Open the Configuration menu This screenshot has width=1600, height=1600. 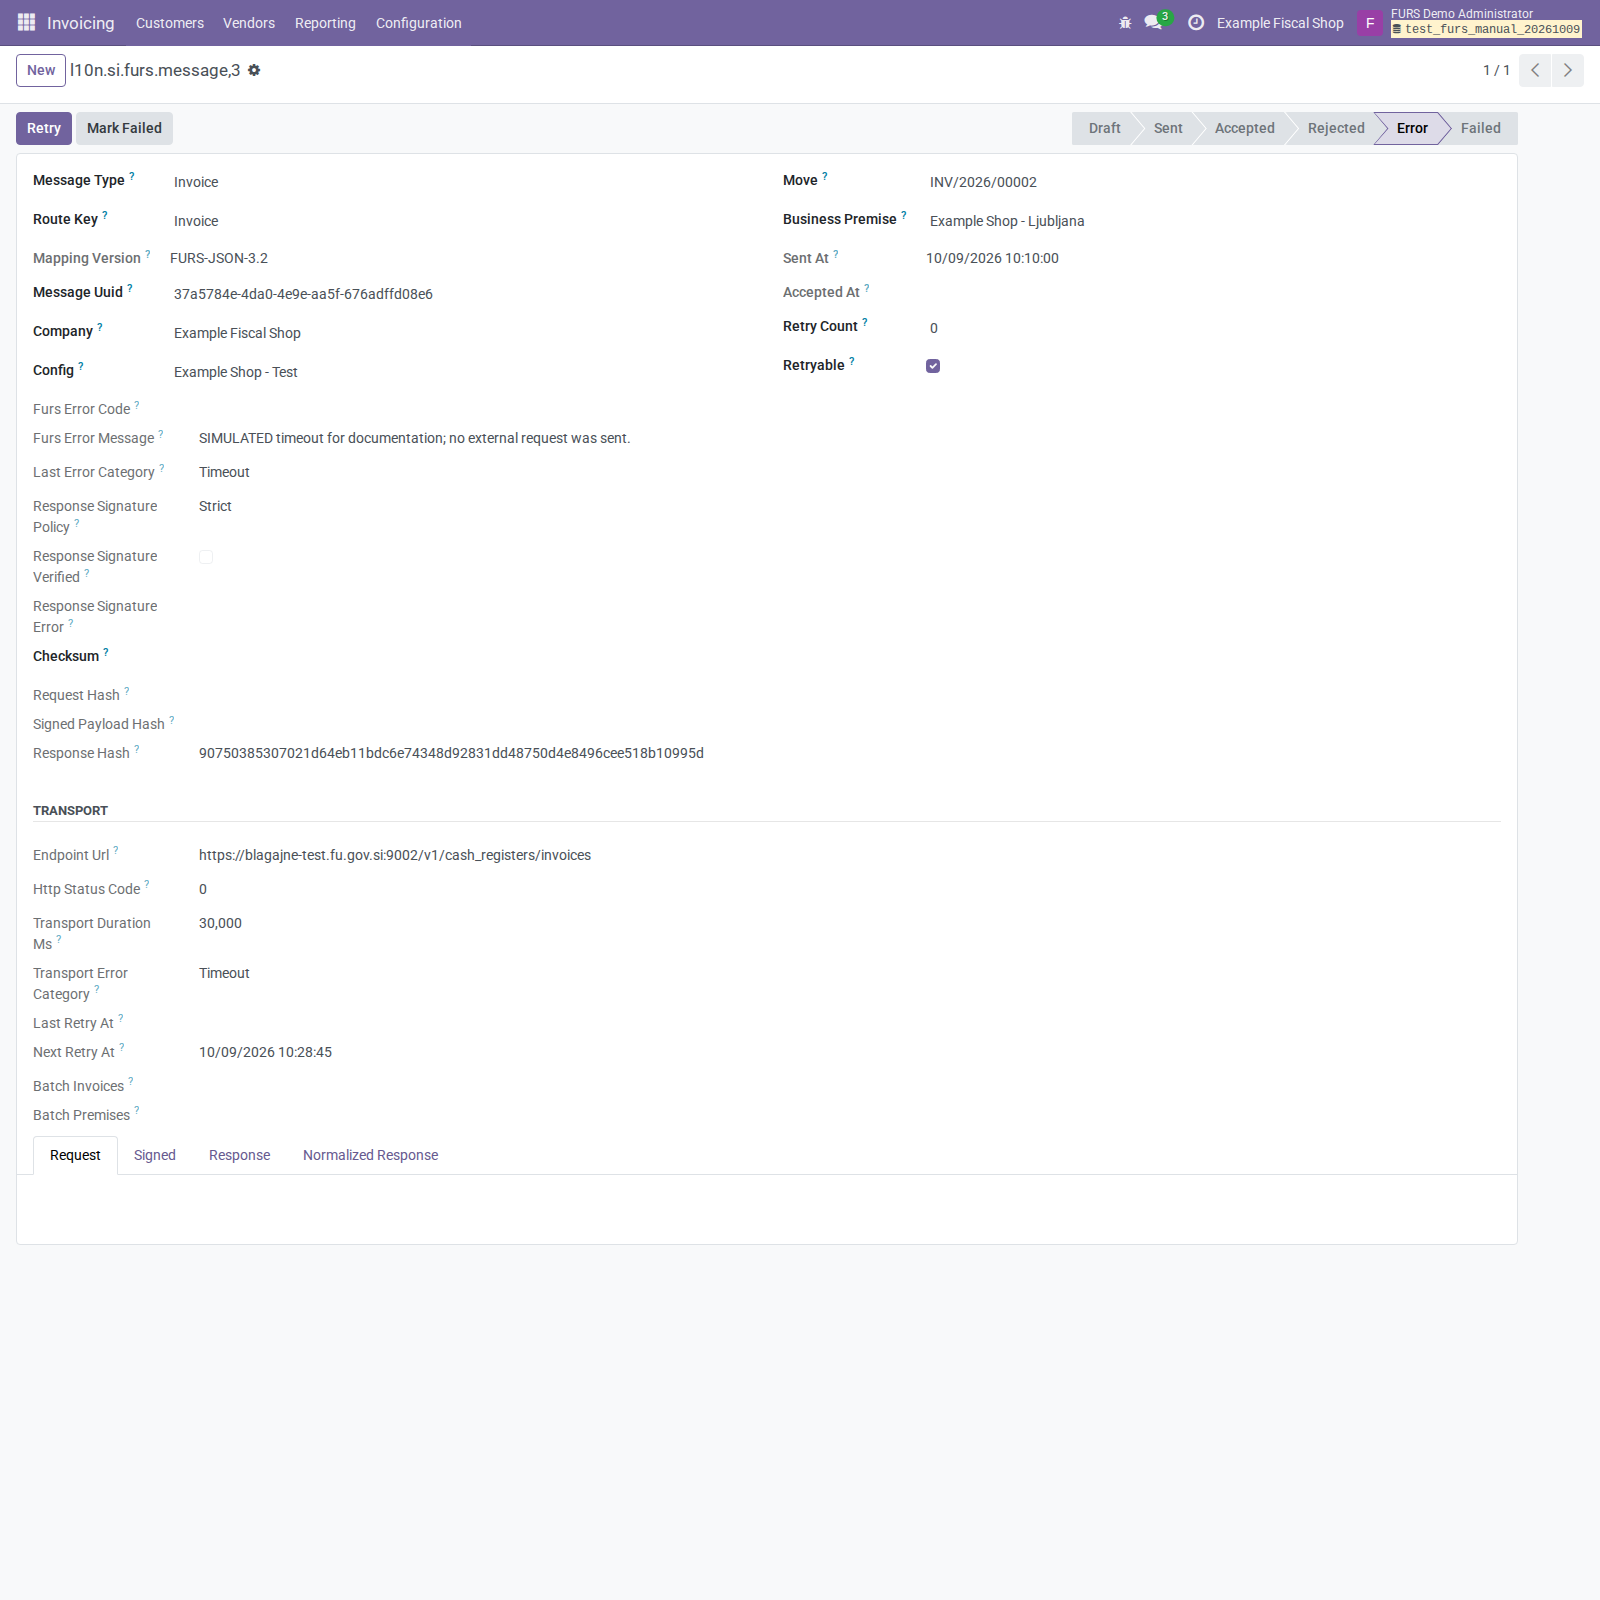(419, 23)
